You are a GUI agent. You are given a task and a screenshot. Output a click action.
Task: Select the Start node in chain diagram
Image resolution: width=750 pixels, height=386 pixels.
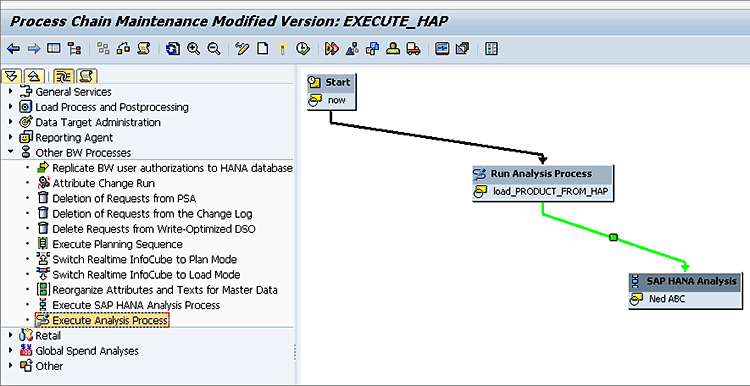pos(331,82)
